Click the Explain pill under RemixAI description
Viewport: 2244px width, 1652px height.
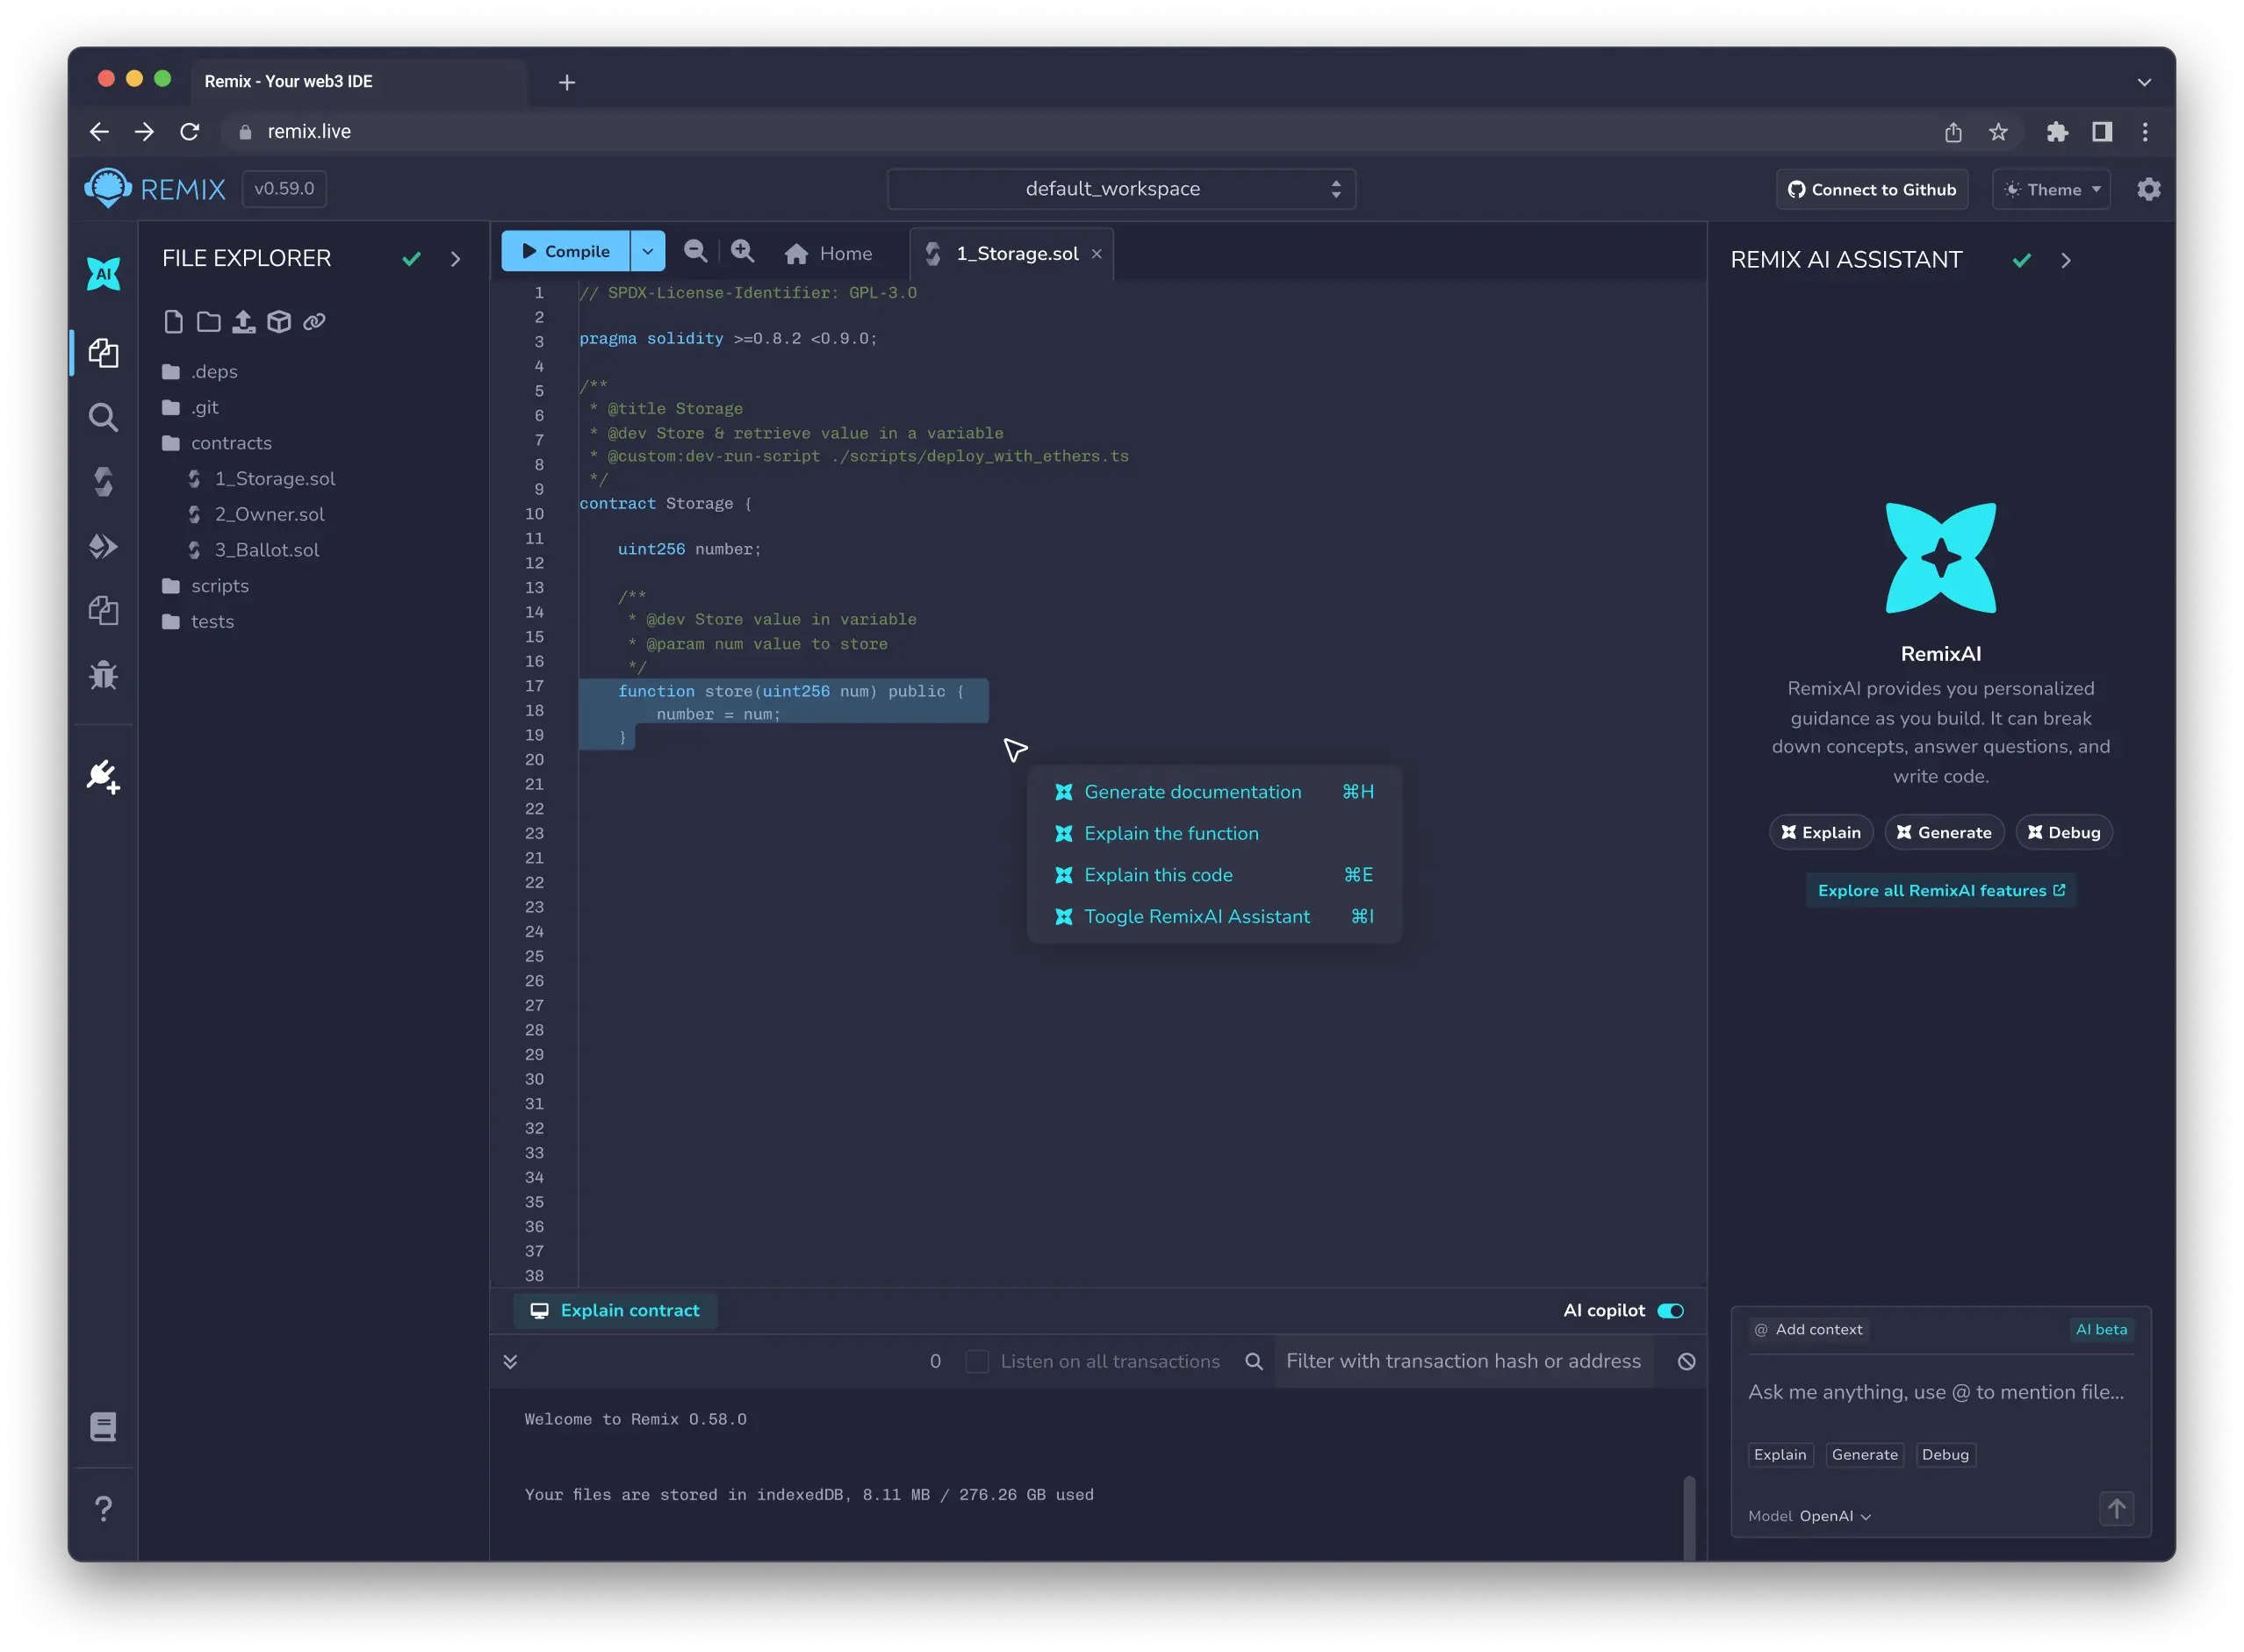click(x=1820, y=832)
